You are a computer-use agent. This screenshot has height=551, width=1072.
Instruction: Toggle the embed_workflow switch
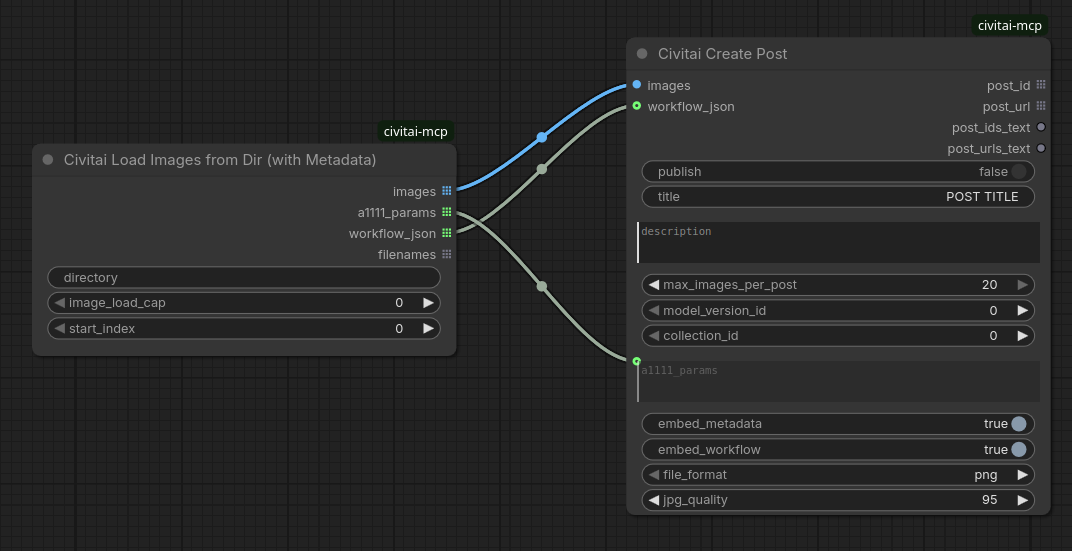1019,450
